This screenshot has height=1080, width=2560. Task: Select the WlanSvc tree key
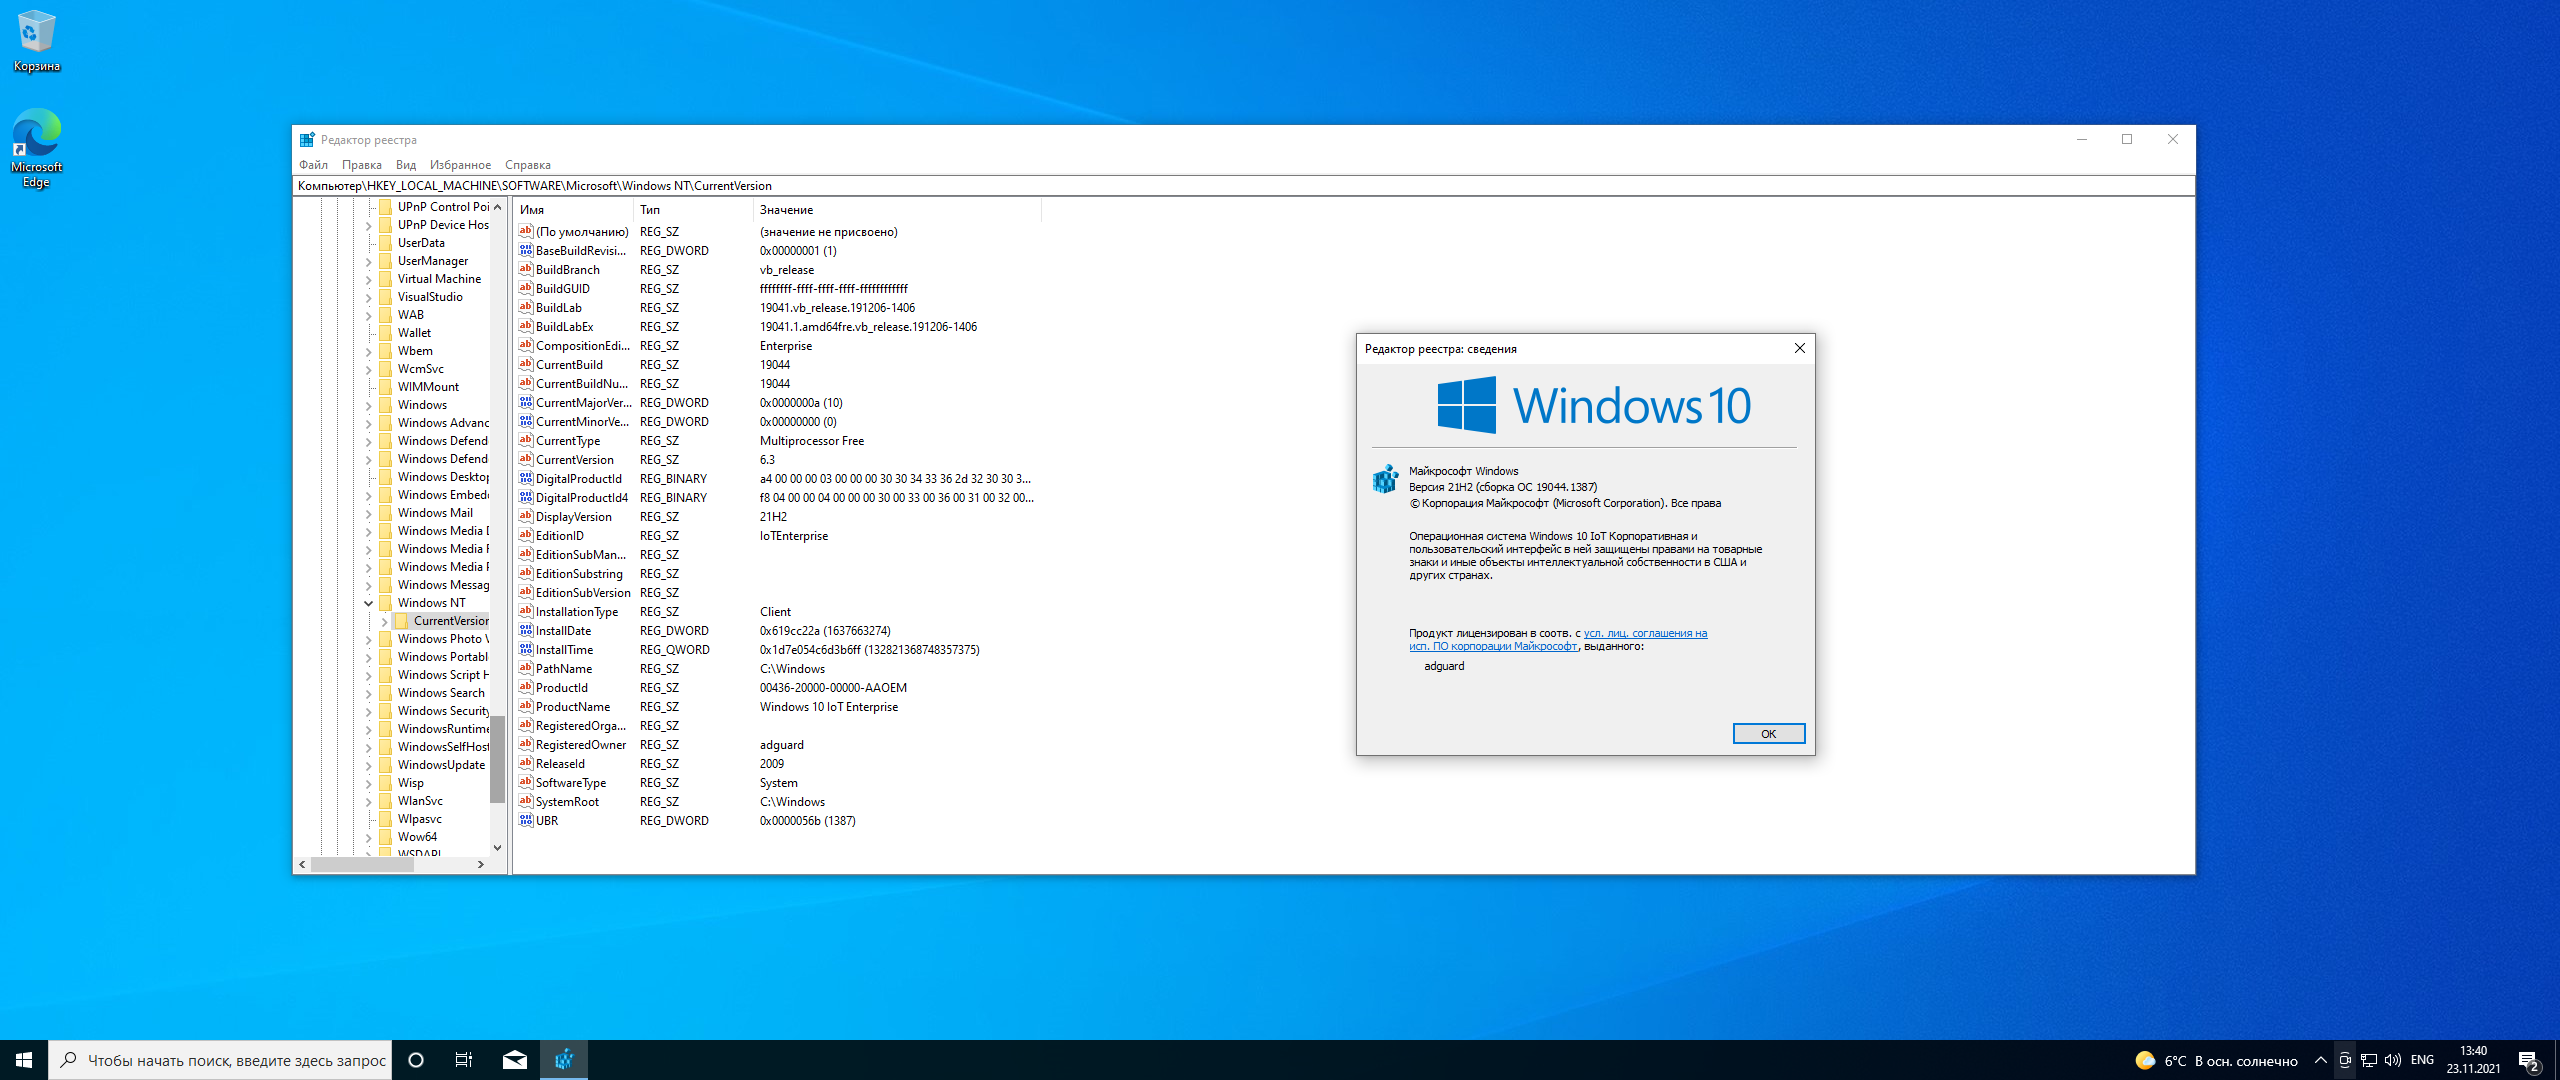[420, 801]
